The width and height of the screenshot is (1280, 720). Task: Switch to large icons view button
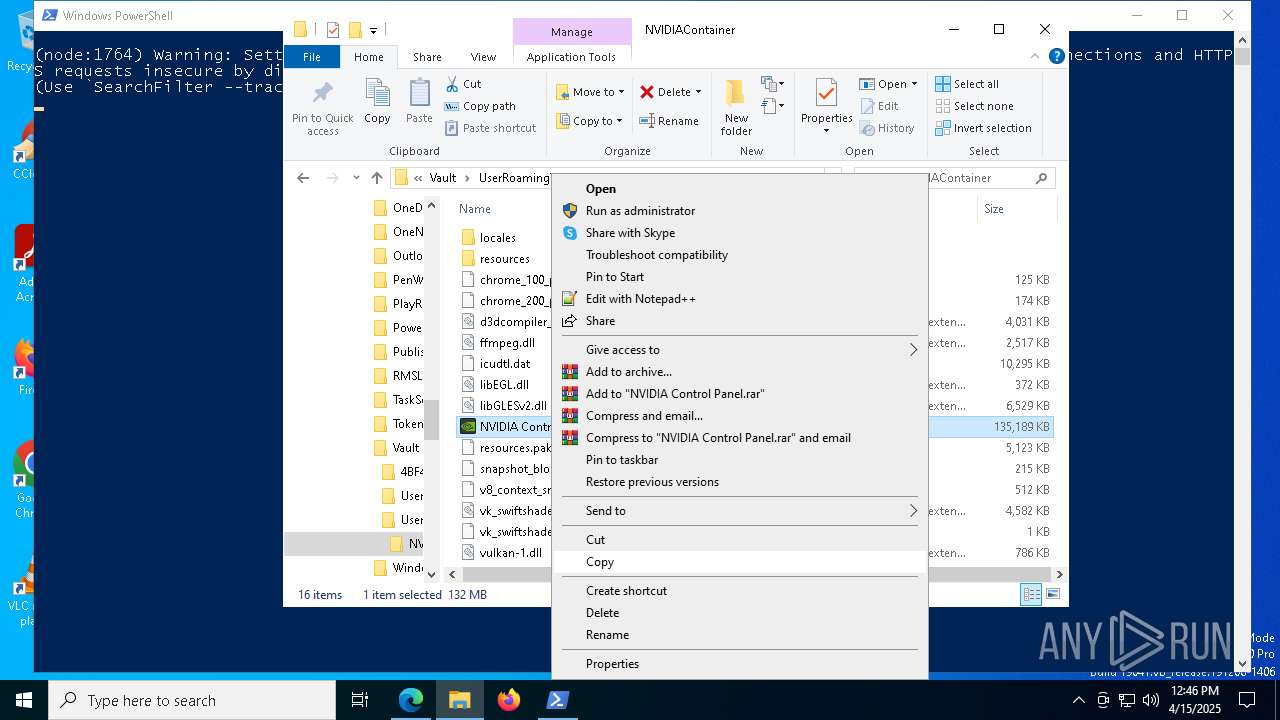pyautogui.click(x=1052, y=595)
